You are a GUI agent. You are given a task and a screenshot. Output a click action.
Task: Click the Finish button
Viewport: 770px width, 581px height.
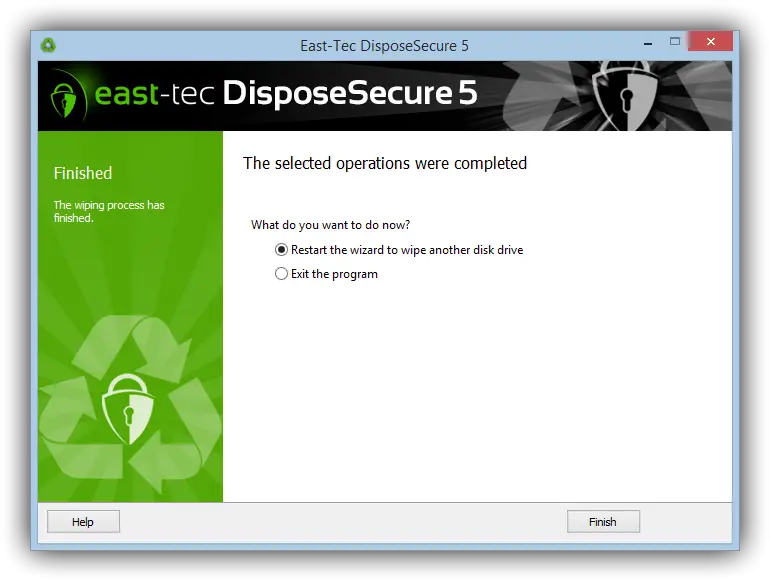coord(603,522)
